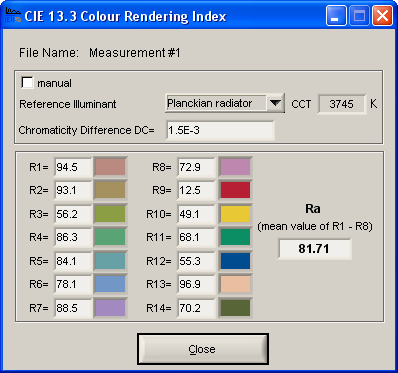The height and width of the screenshot is (373, 398).
Task: Click the R7 violet color swatch
Action: tap(110, 308)
